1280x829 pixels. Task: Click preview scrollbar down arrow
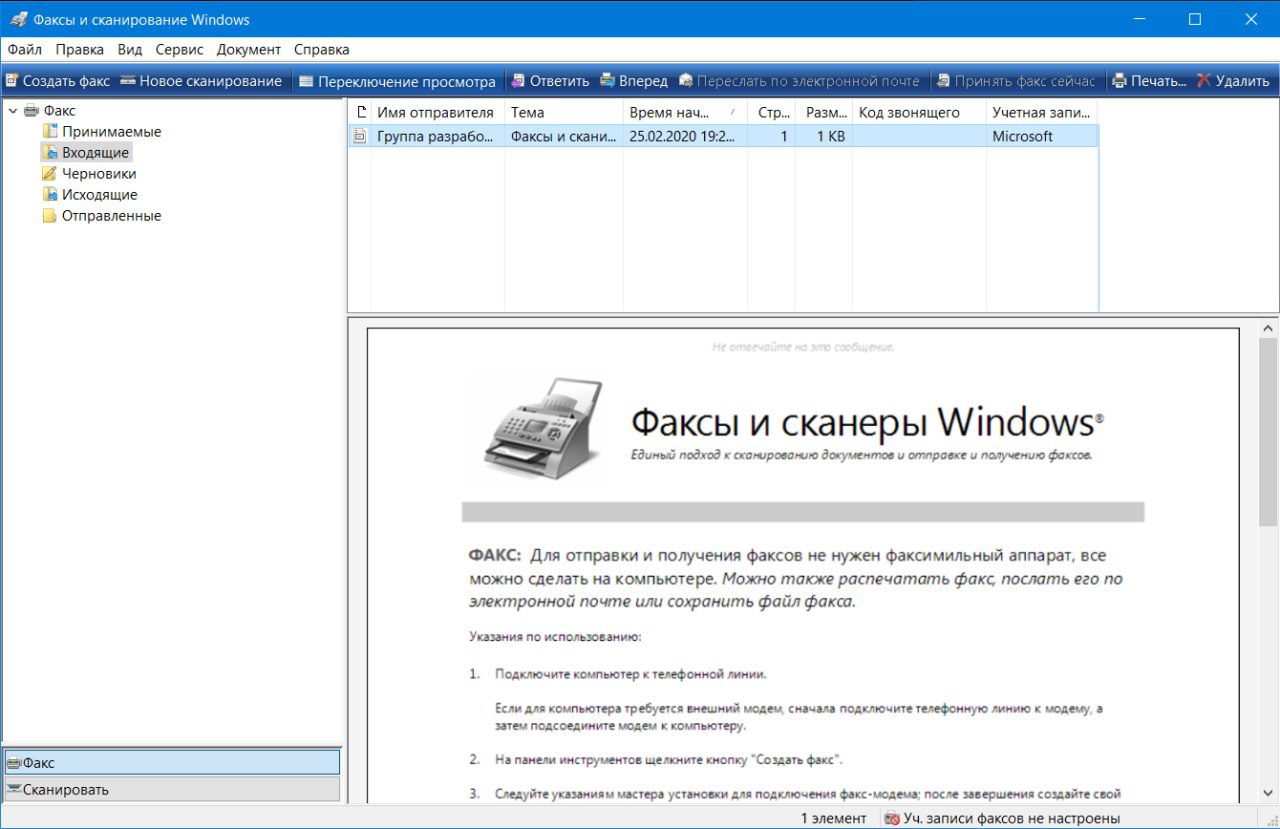click(x=1268, y=792)
